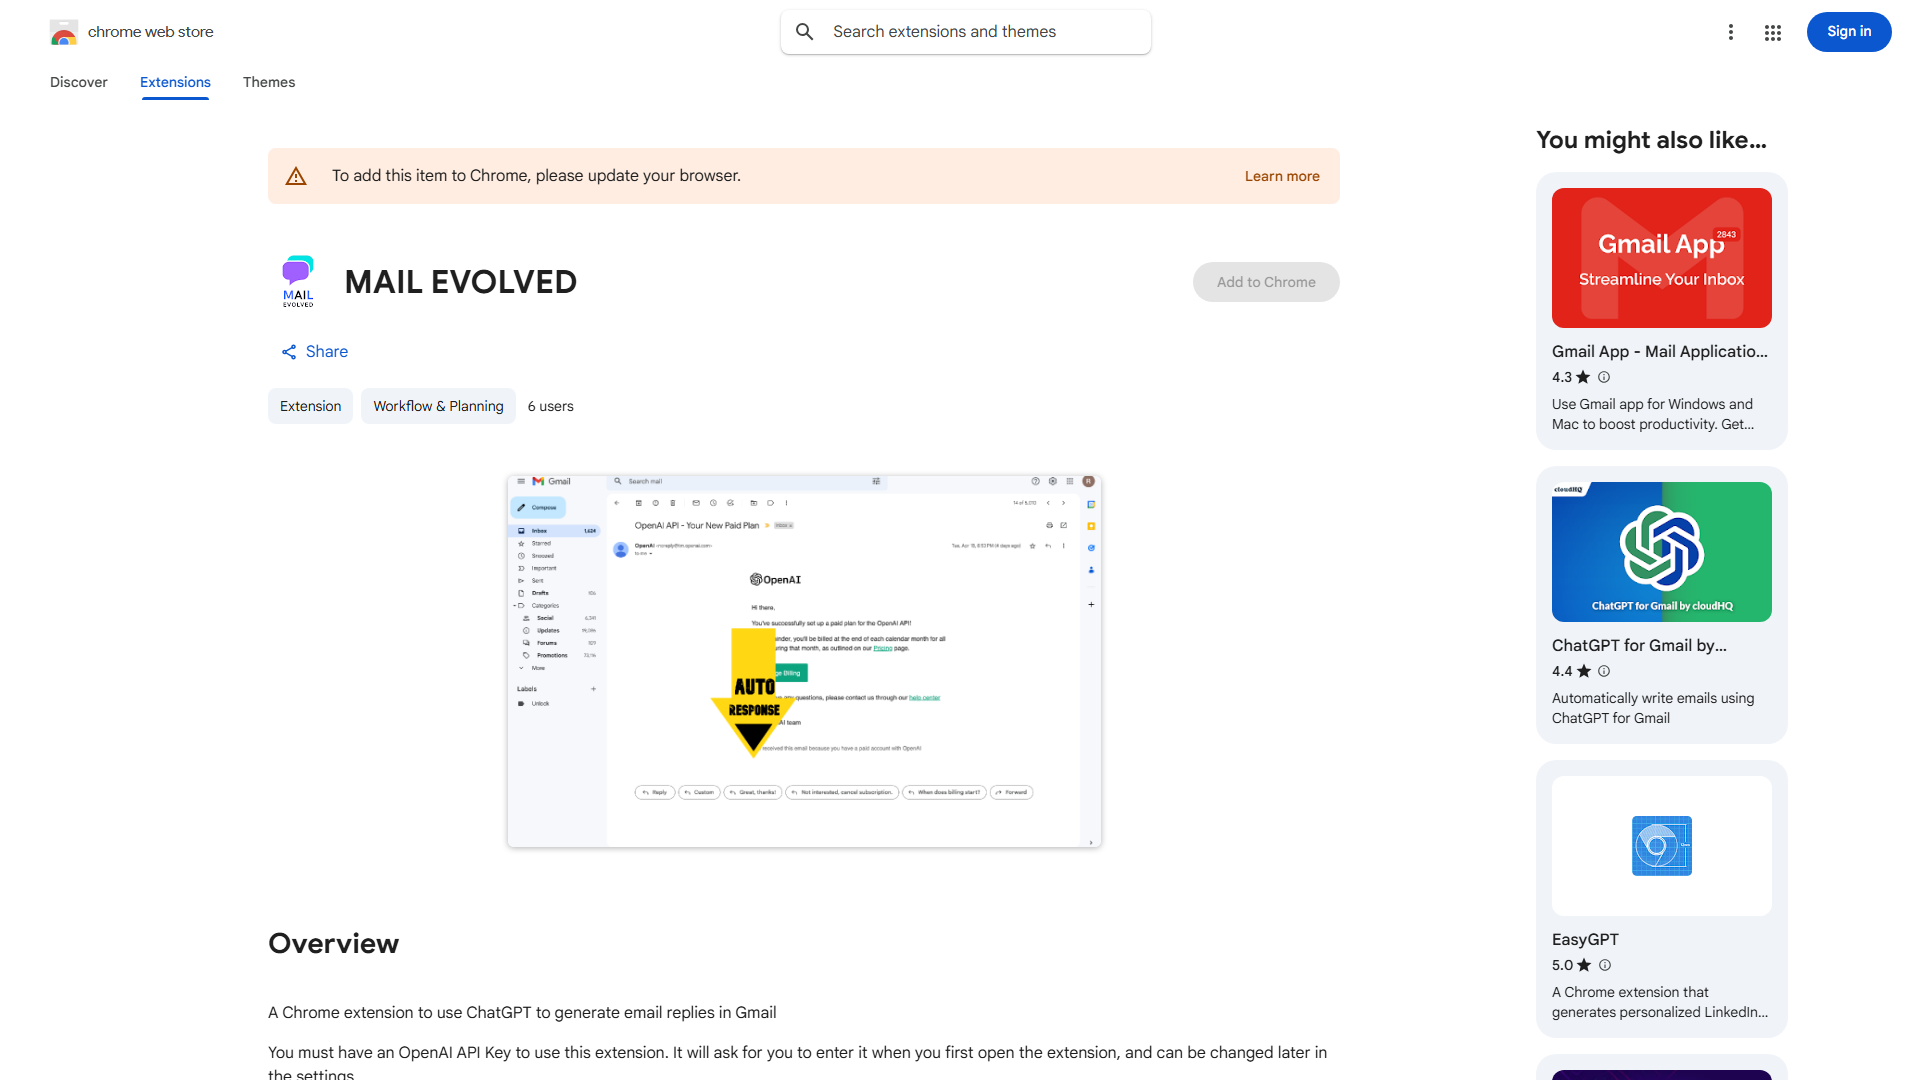The height and width of the screenshot is (1080, 1920).
Task: Show the next screenshot with the arrow chevron
Action: click(x=1090, y=843)
